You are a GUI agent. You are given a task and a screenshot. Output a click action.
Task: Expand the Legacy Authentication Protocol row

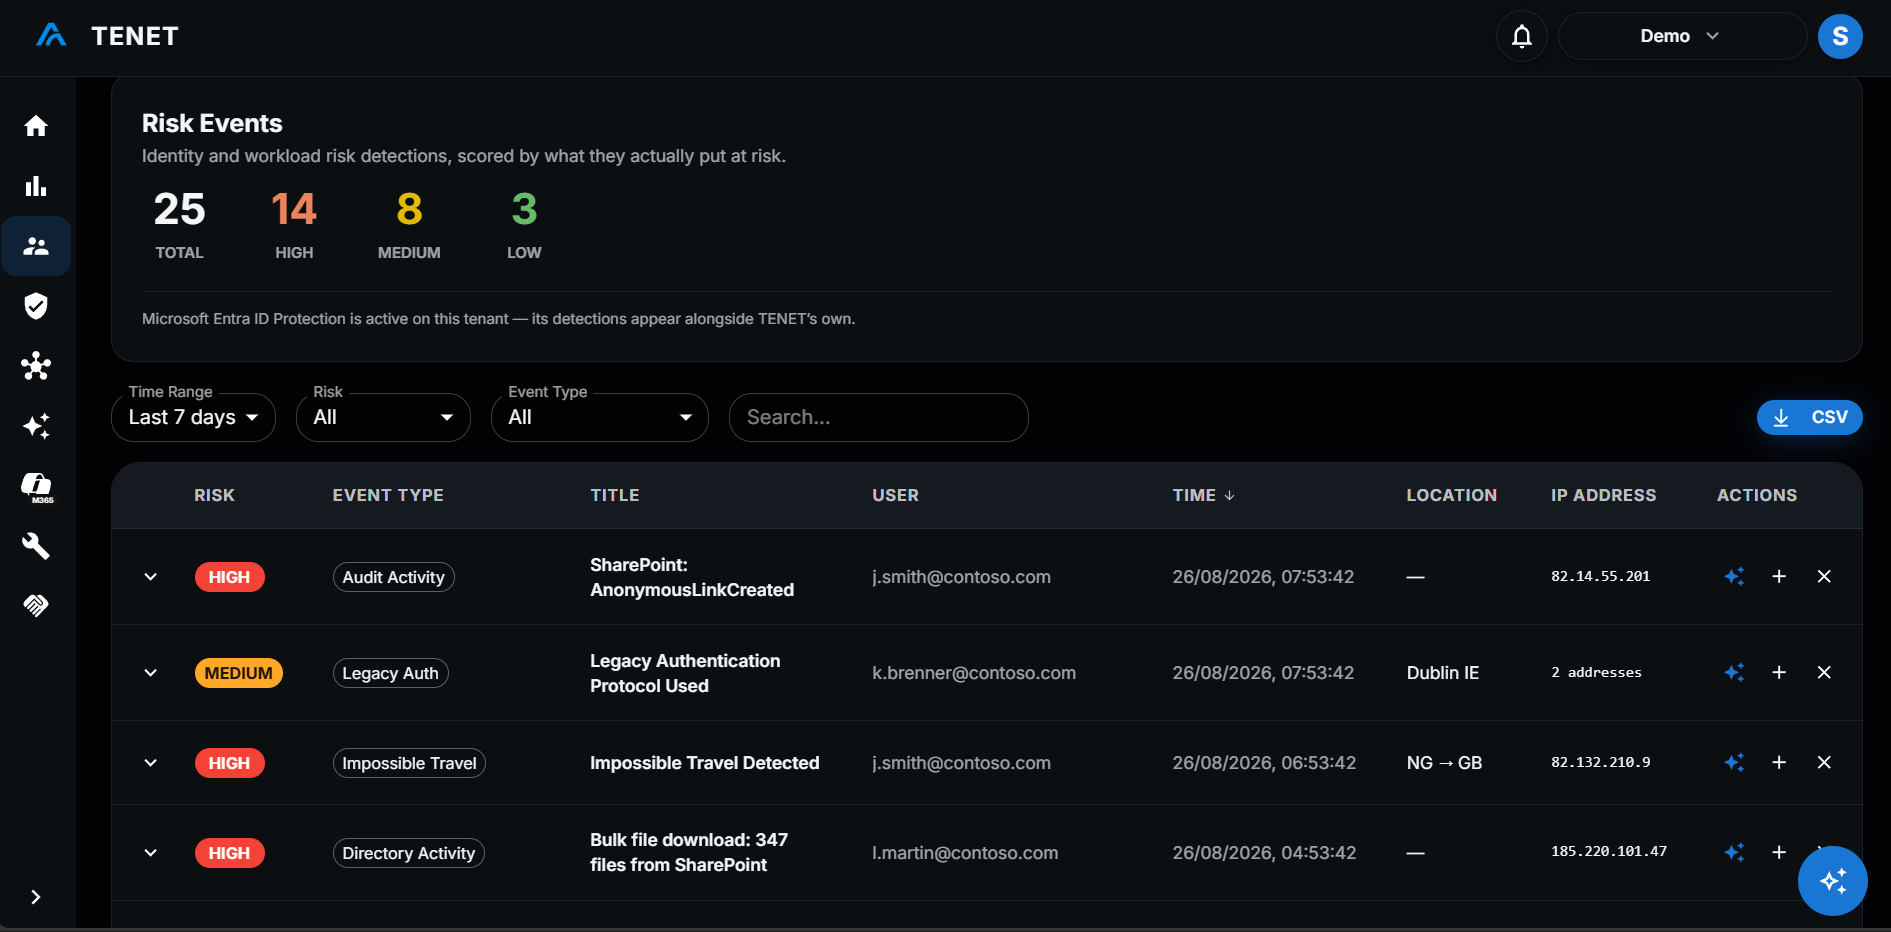(150, 673)
